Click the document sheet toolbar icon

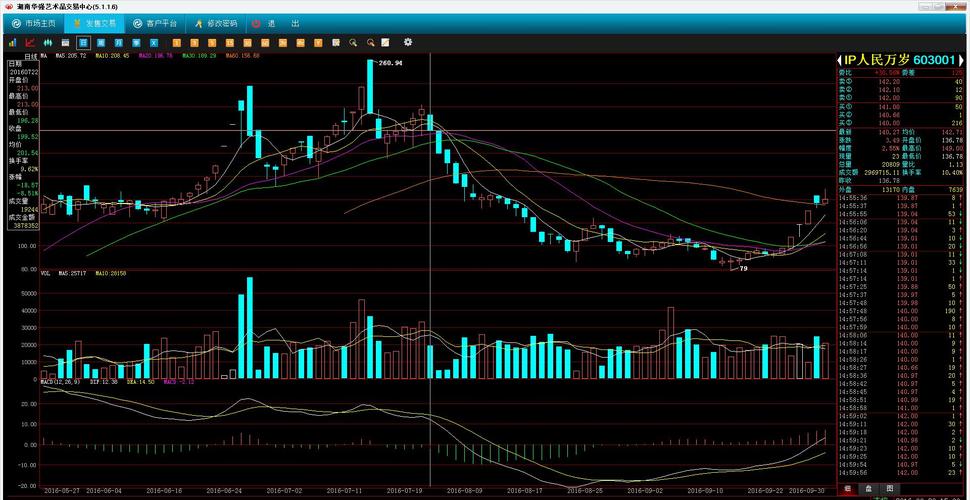coord(336,43)
